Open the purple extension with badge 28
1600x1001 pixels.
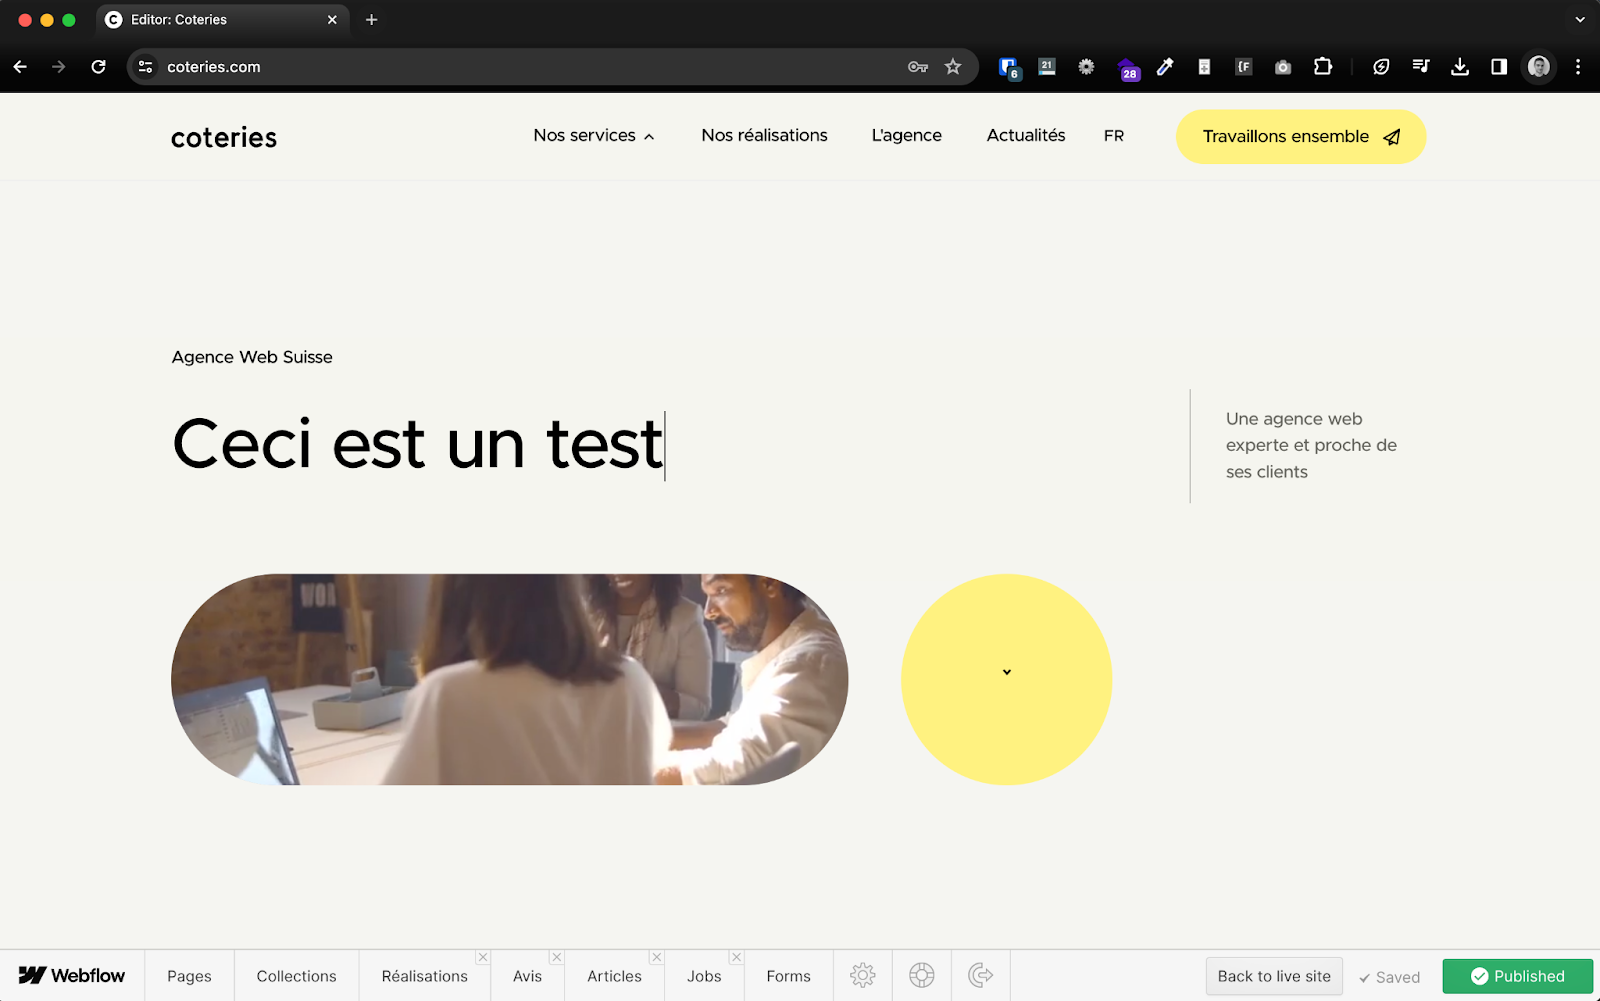(1128, 68)
